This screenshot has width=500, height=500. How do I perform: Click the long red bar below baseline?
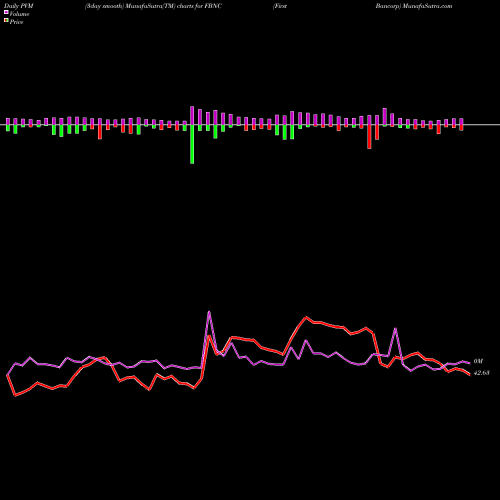pyautogui.click(x=369, y=137)
